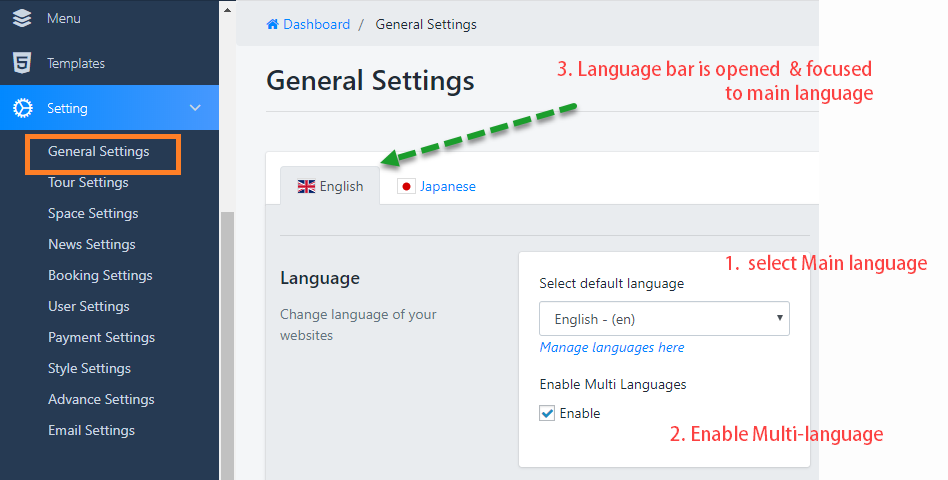Click the Dashboard home icon in breadcrumb

click(x=272, y=24)
